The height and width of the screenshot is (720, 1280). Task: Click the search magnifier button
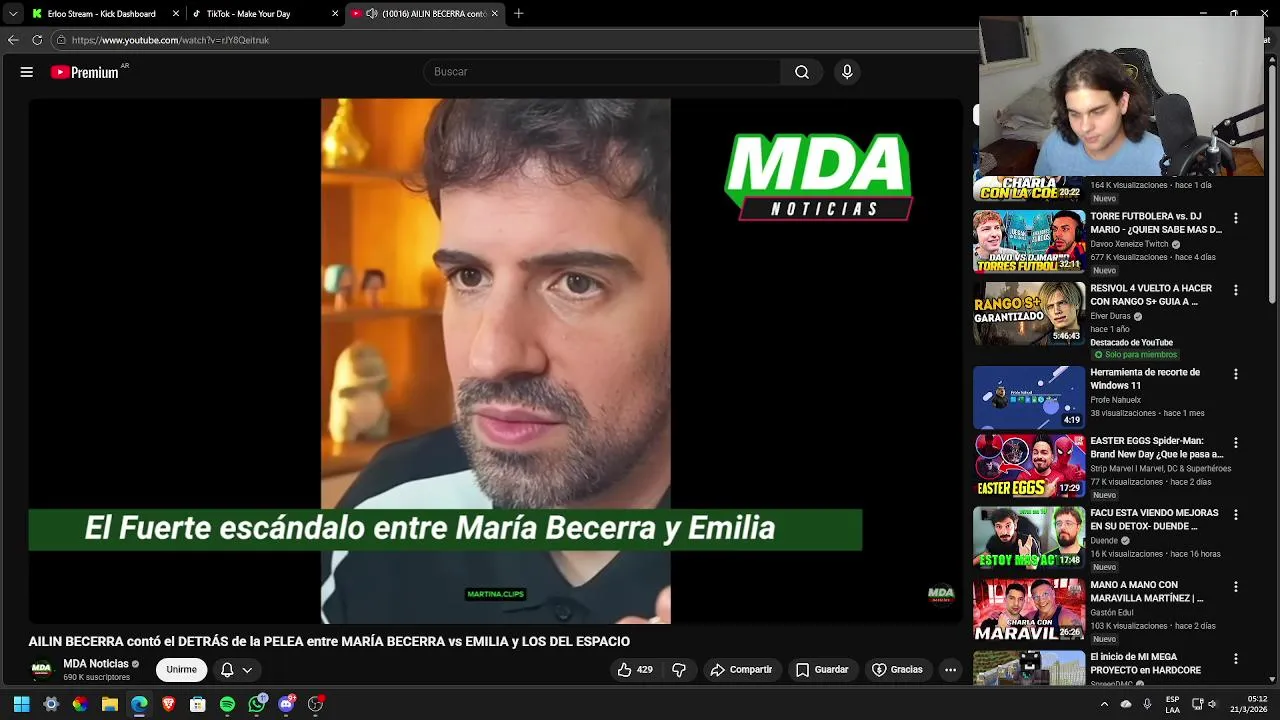coord(802,72)
